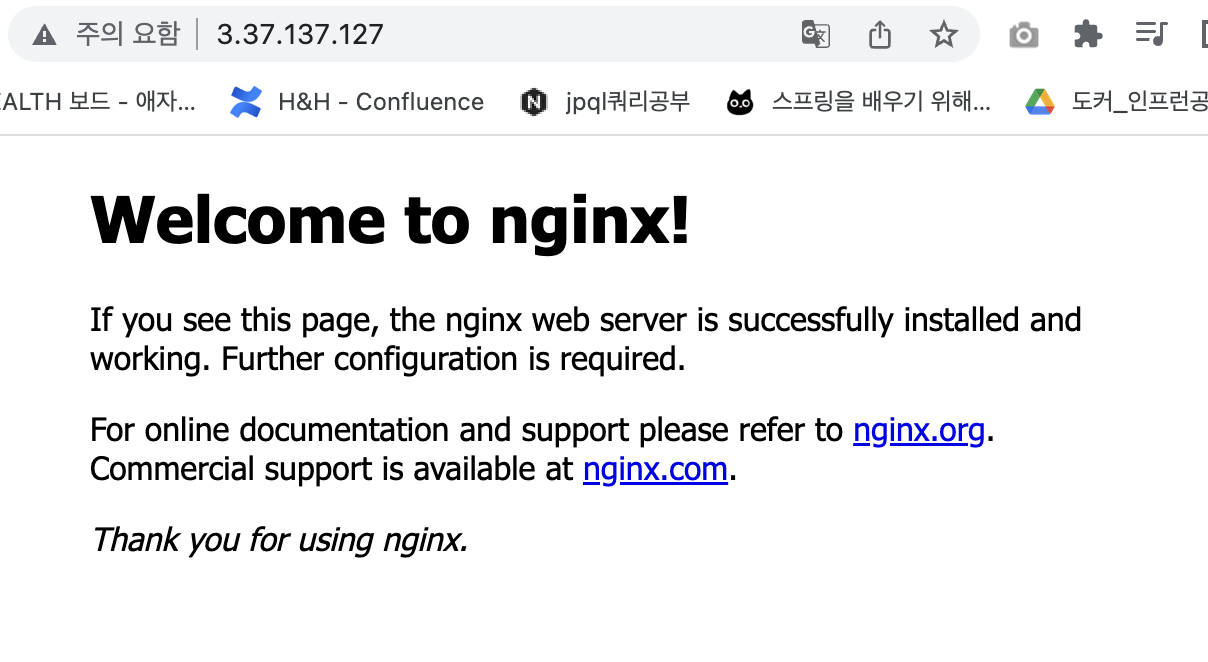1208x662 pixels.
Task: Open Google Translate icon in address bar
Action: (816, 35)
